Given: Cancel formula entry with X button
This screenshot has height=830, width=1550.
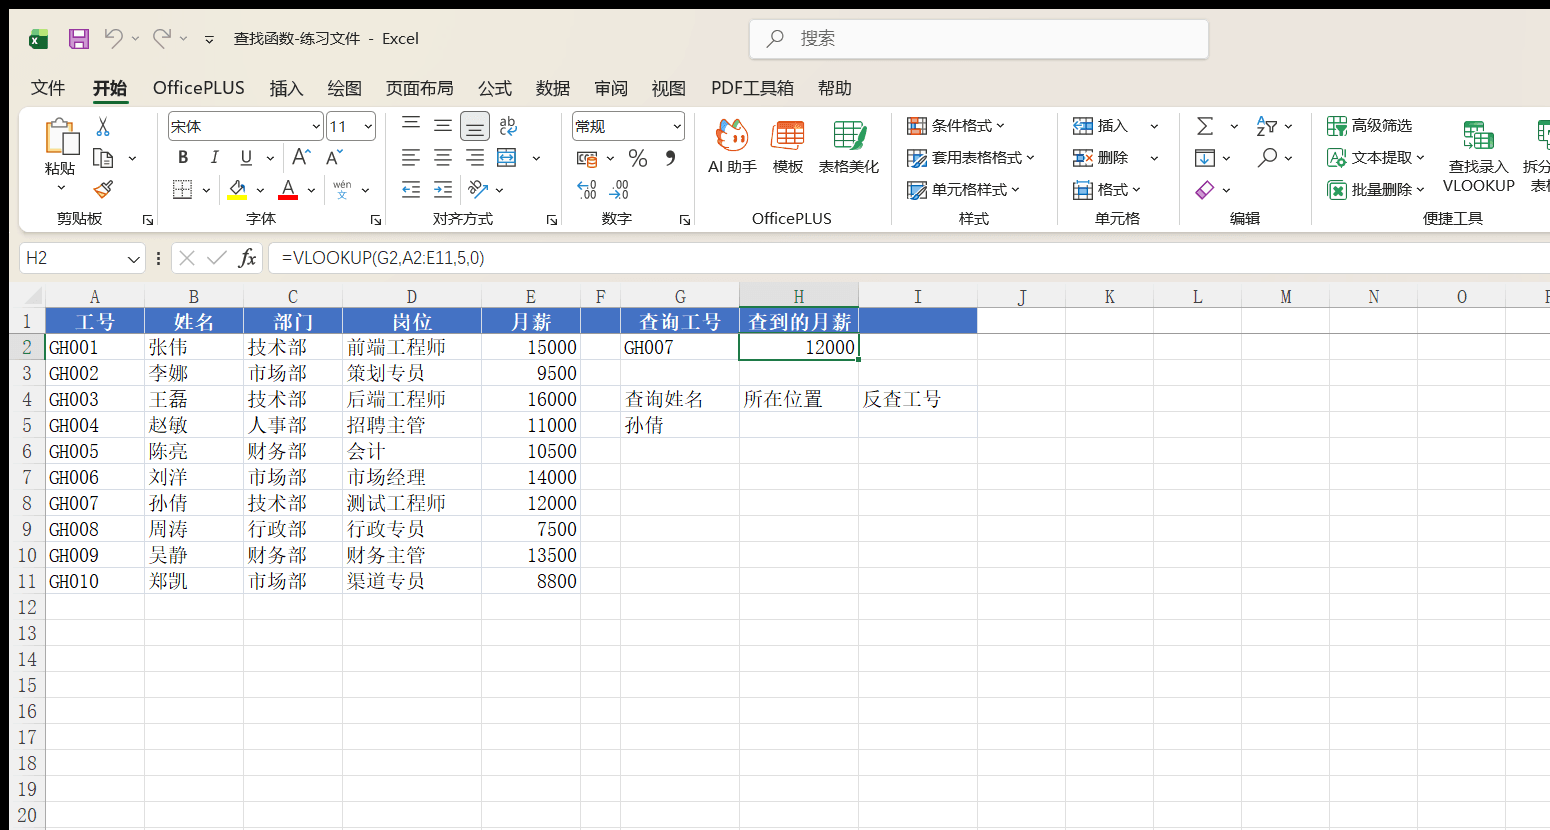Looking at the screenshot, I should (x=187, y=258).
